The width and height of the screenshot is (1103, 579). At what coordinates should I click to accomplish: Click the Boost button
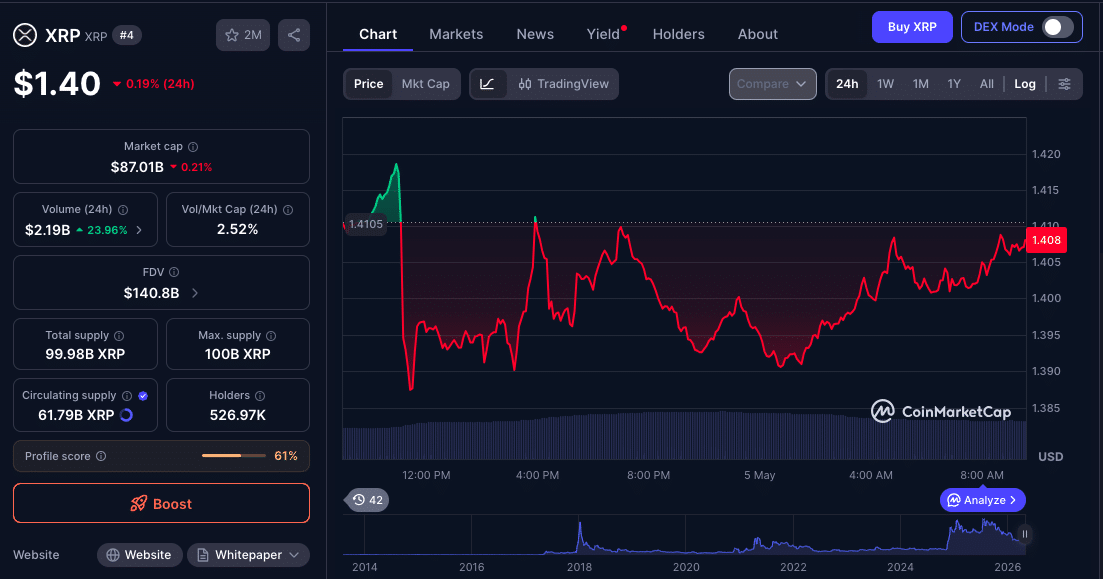click(x=161, y=504)
